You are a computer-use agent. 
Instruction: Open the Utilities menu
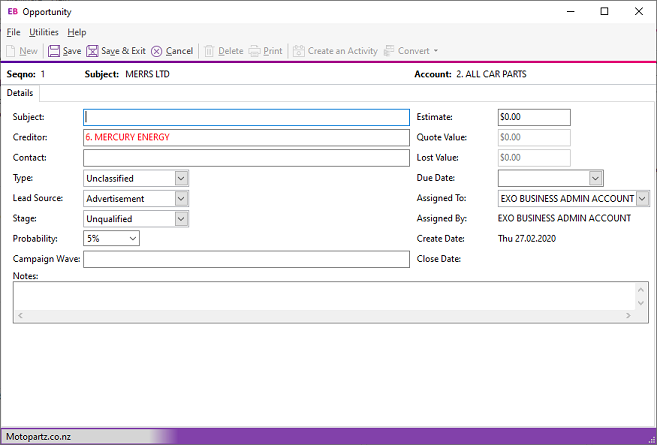pyautogui.click(x=44, y=32)
